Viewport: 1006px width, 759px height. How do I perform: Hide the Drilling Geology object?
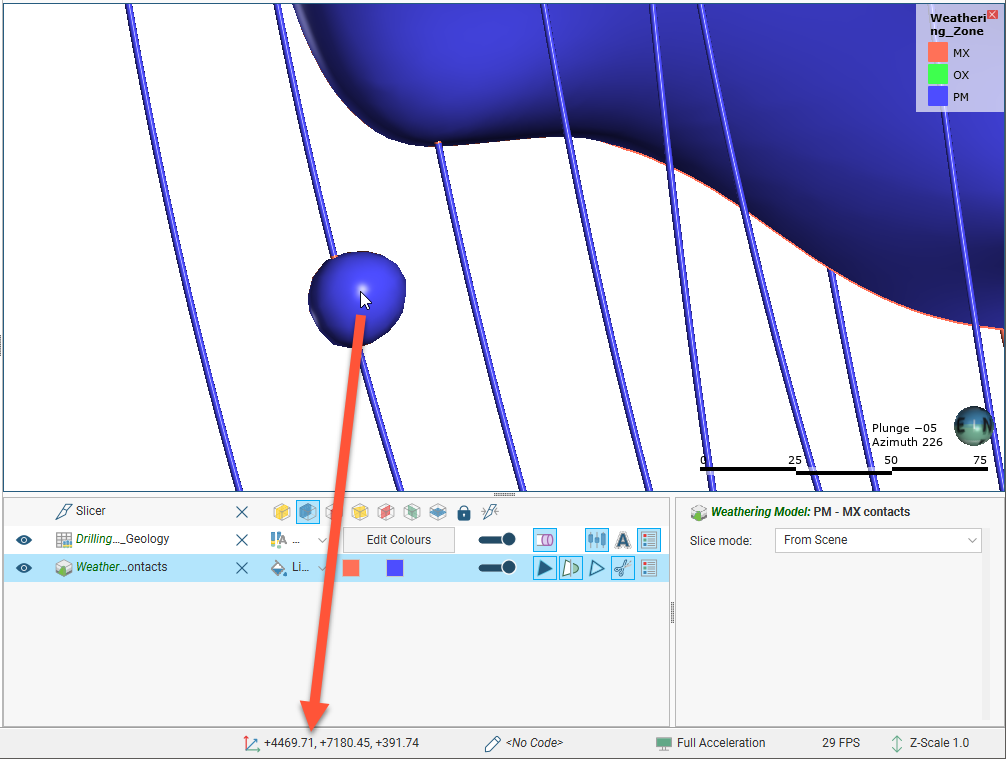click(24, 540)
